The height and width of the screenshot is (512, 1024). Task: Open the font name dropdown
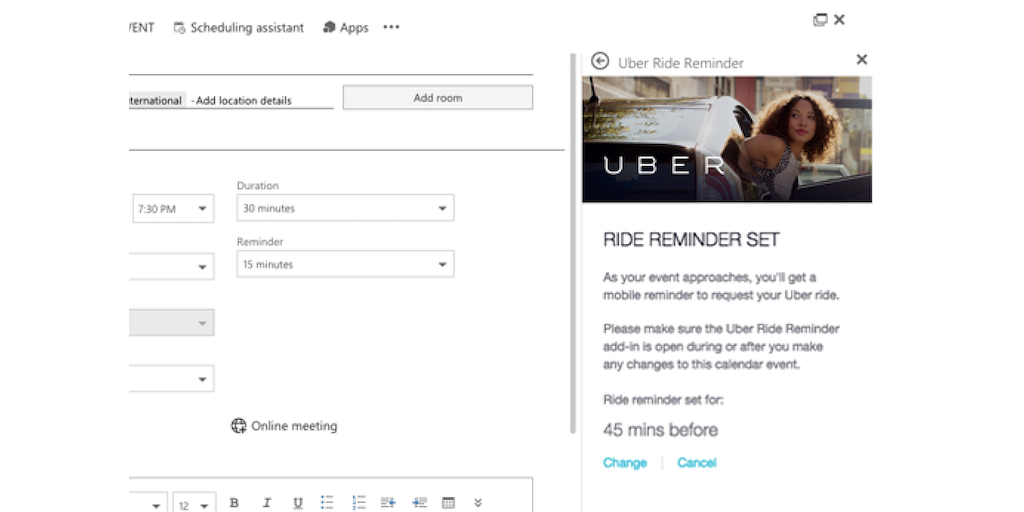click(x=148, y=505)
